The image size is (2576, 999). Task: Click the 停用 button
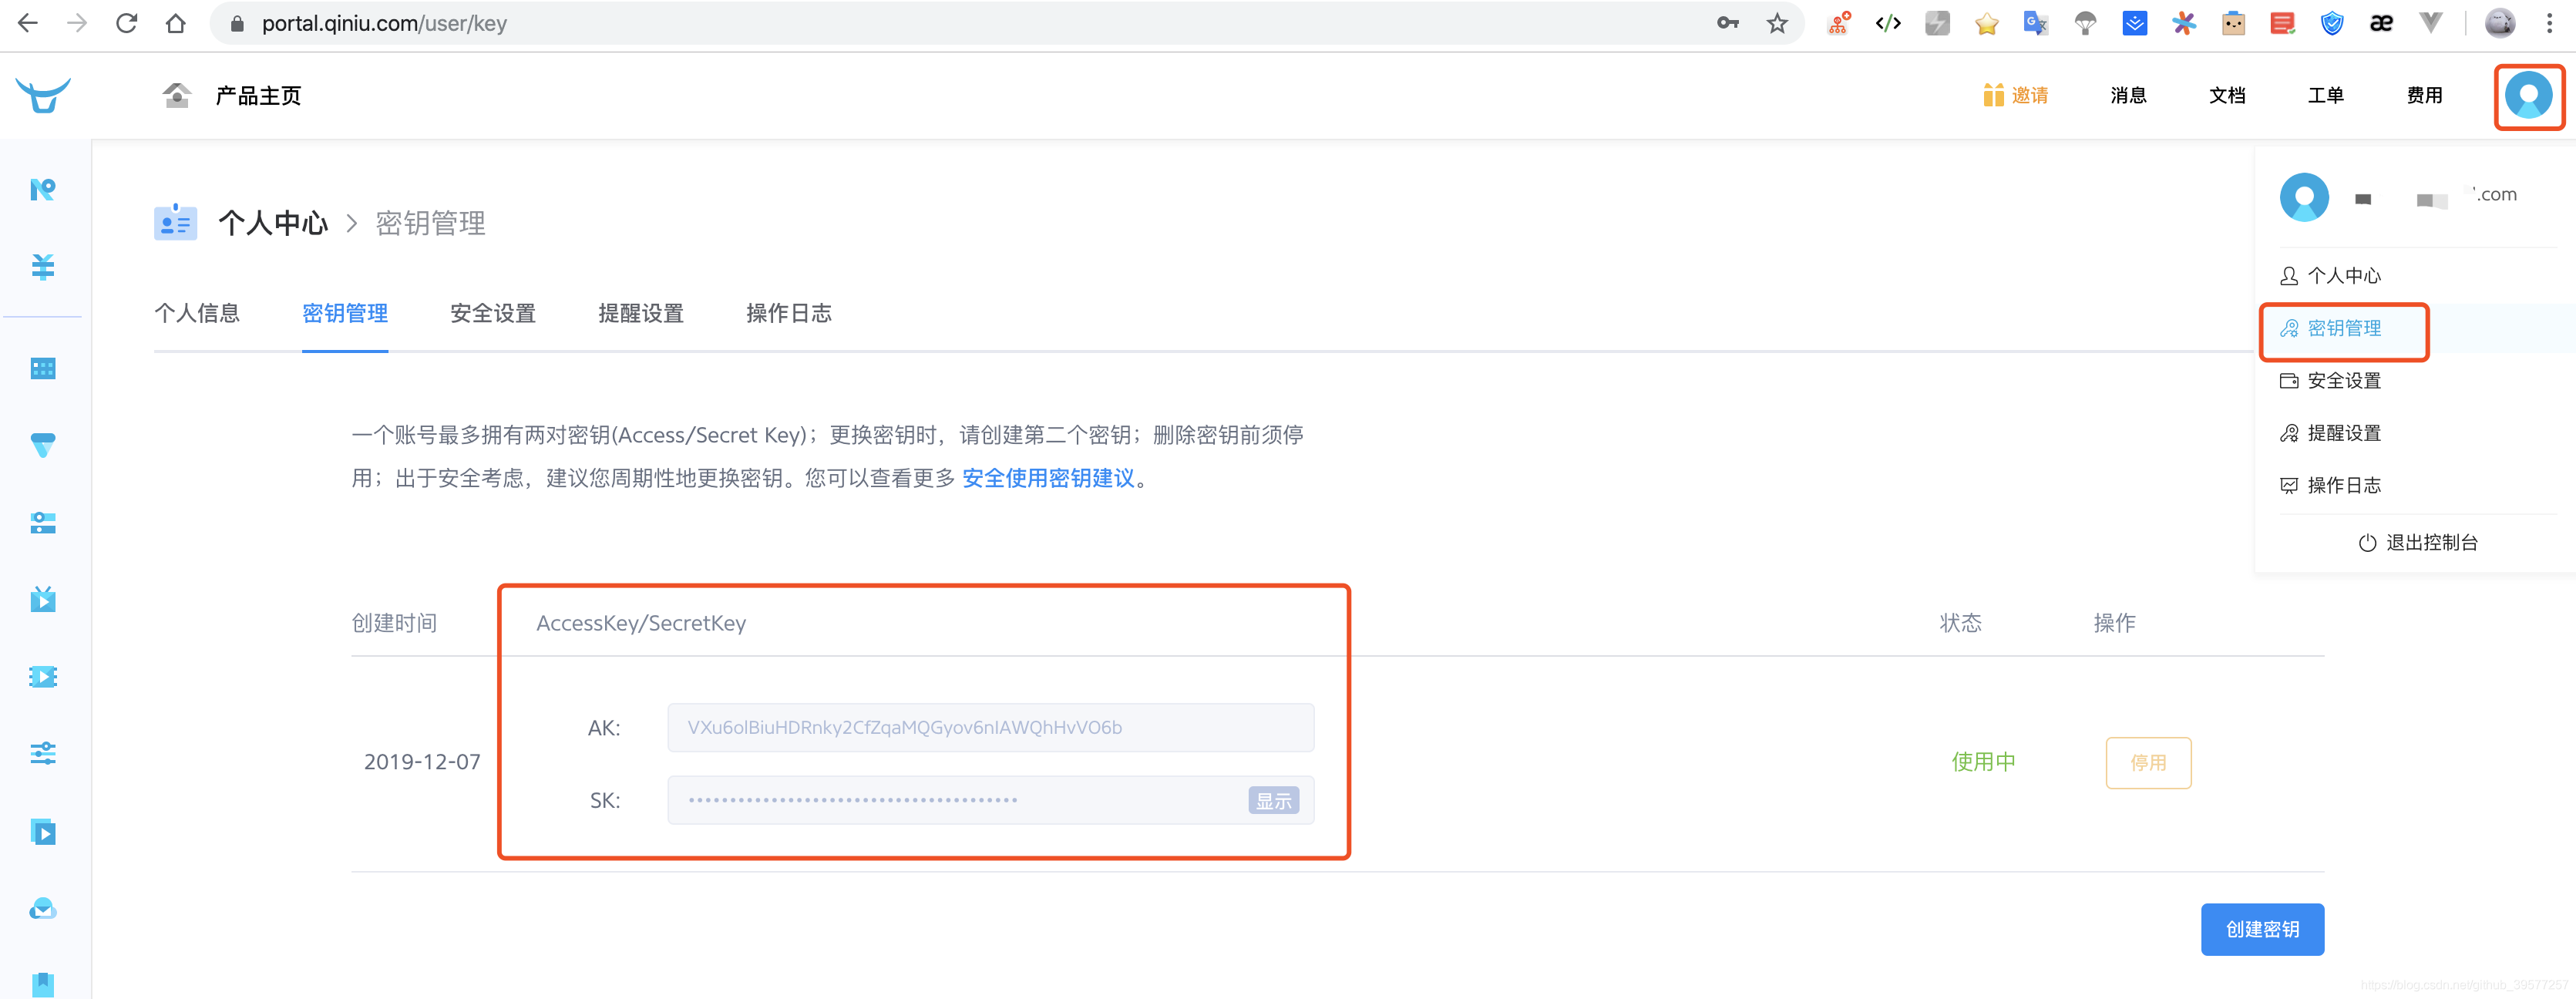(2148, 763)
